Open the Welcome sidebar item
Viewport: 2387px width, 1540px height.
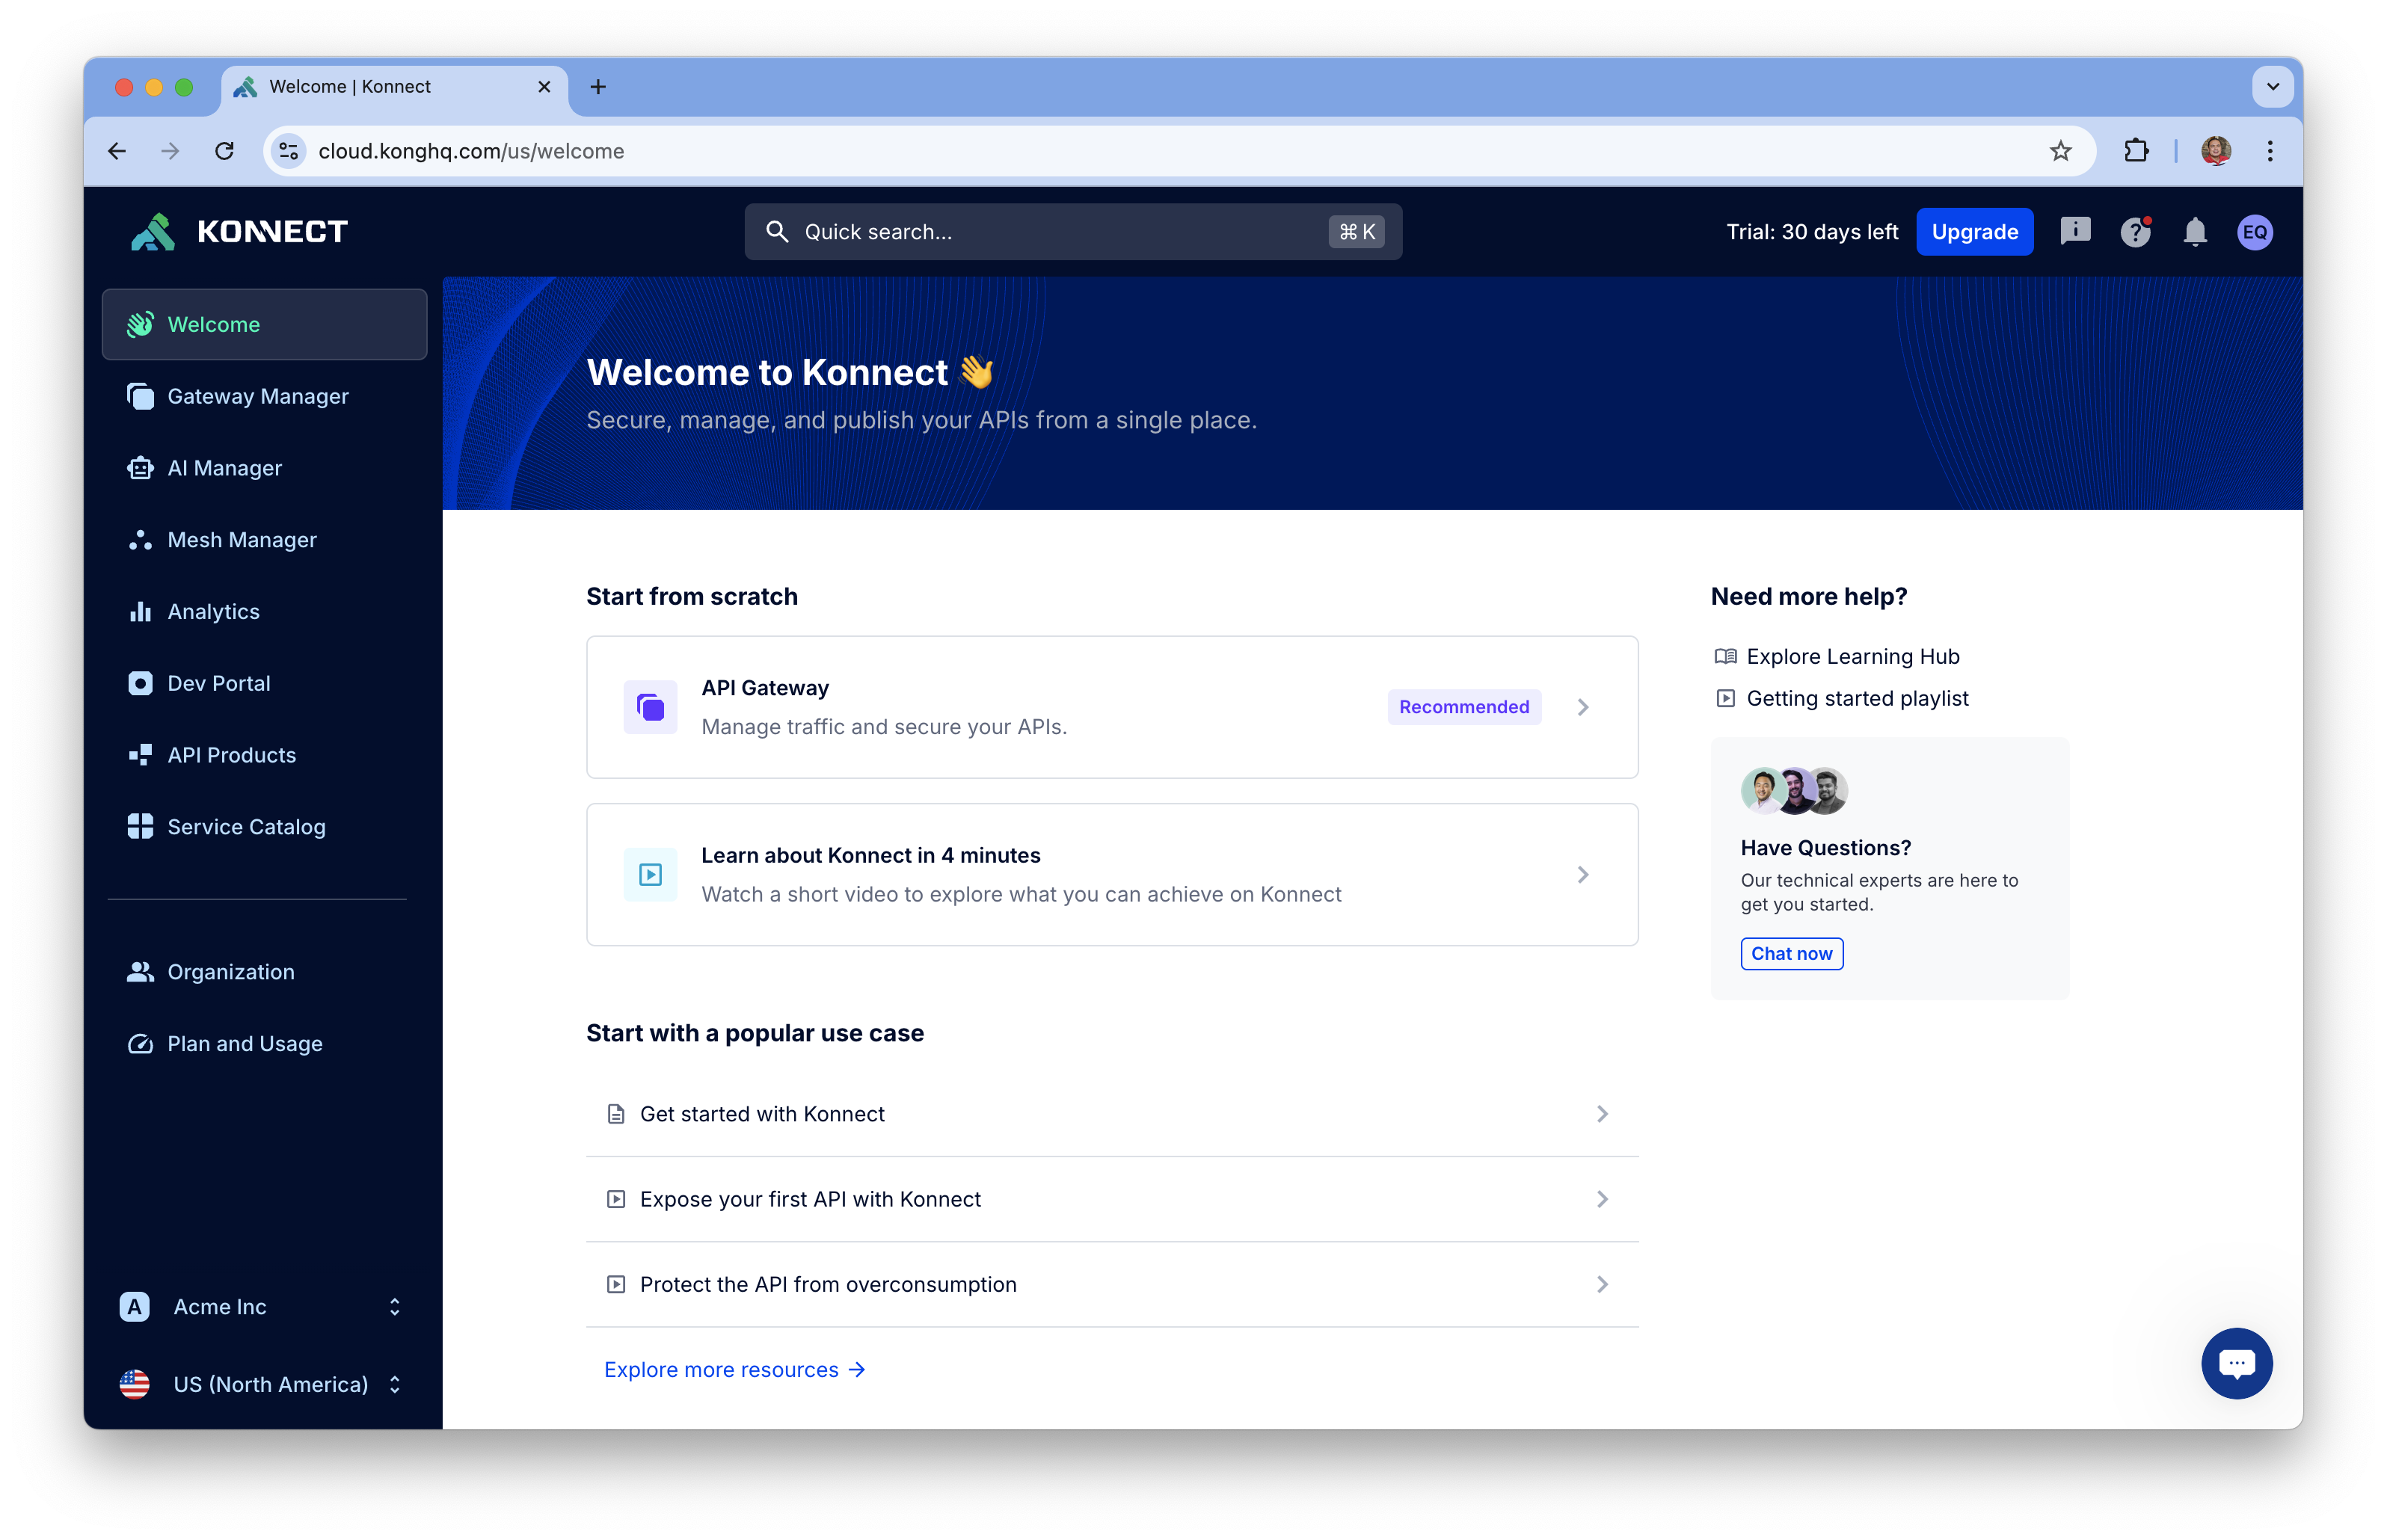pyautogui.click(x=264, y=324)
